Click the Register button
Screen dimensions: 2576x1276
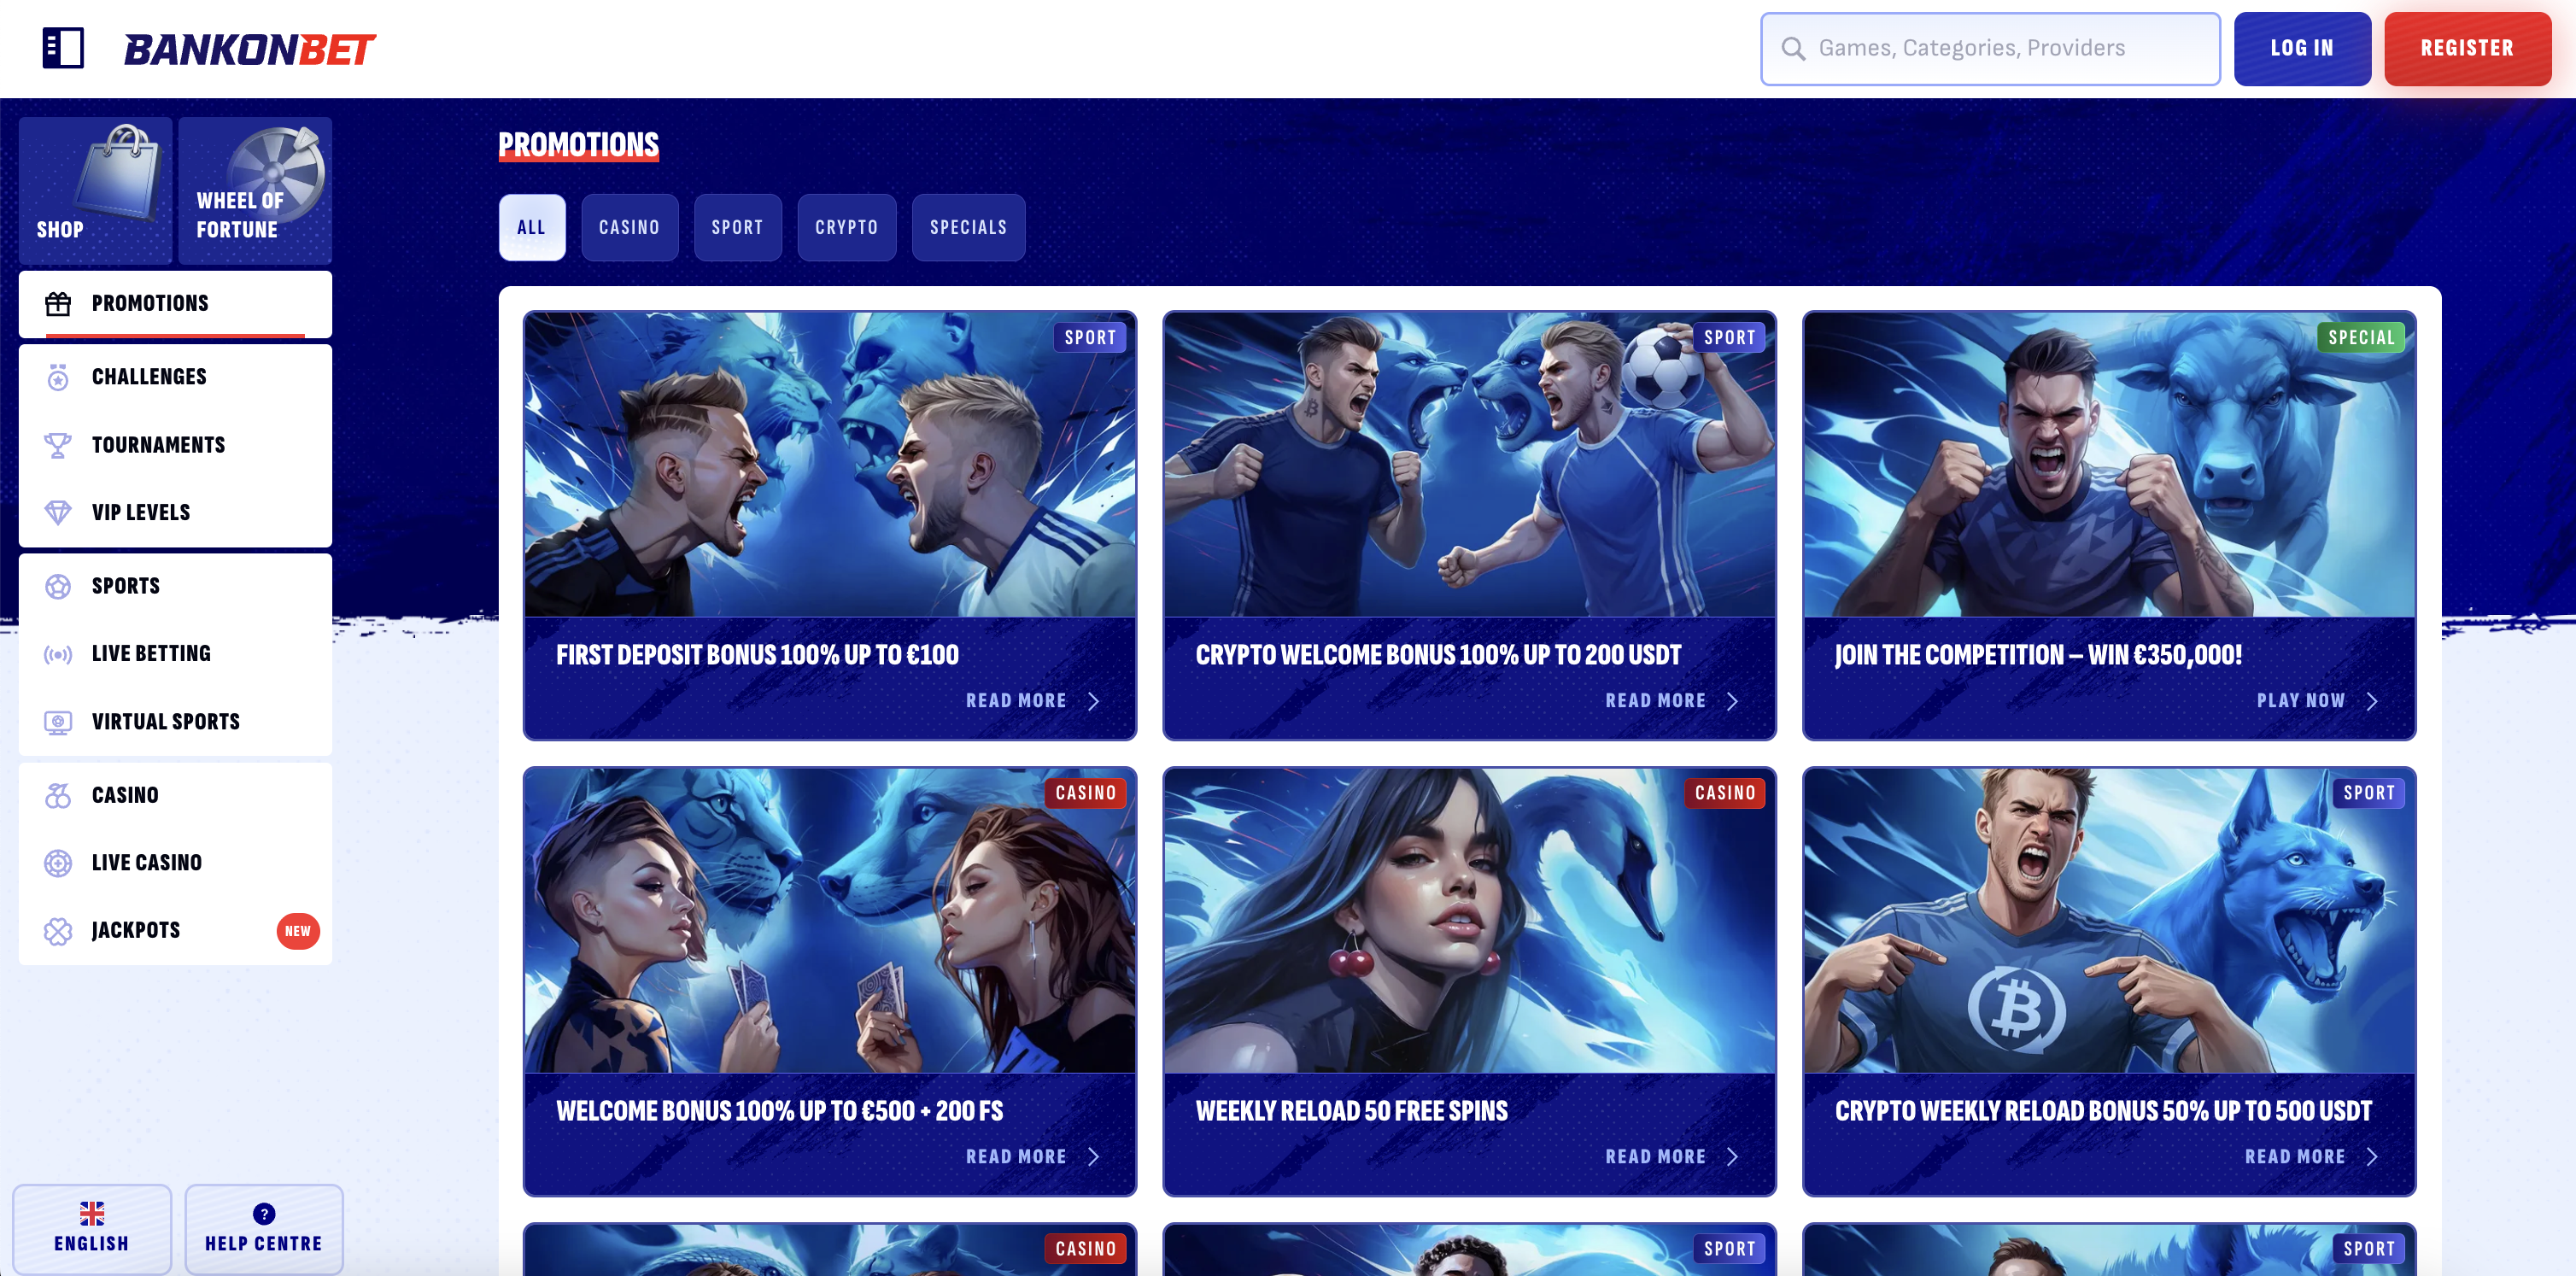(2467, 49)
